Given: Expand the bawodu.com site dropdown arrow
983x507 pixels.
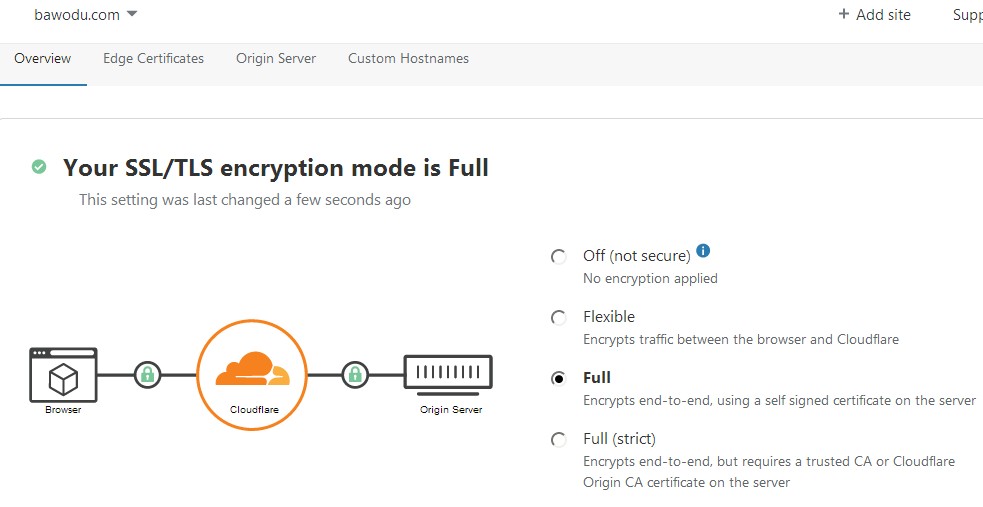Looking at the screenshot, I should pyautogui.click(x=132, y=14).
